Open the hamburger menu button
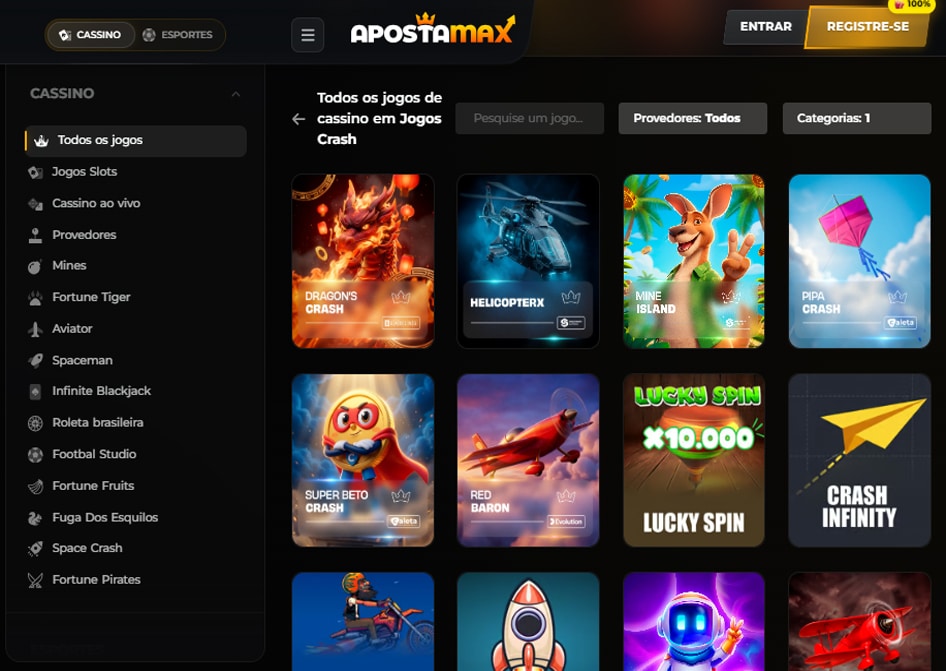 308,35
